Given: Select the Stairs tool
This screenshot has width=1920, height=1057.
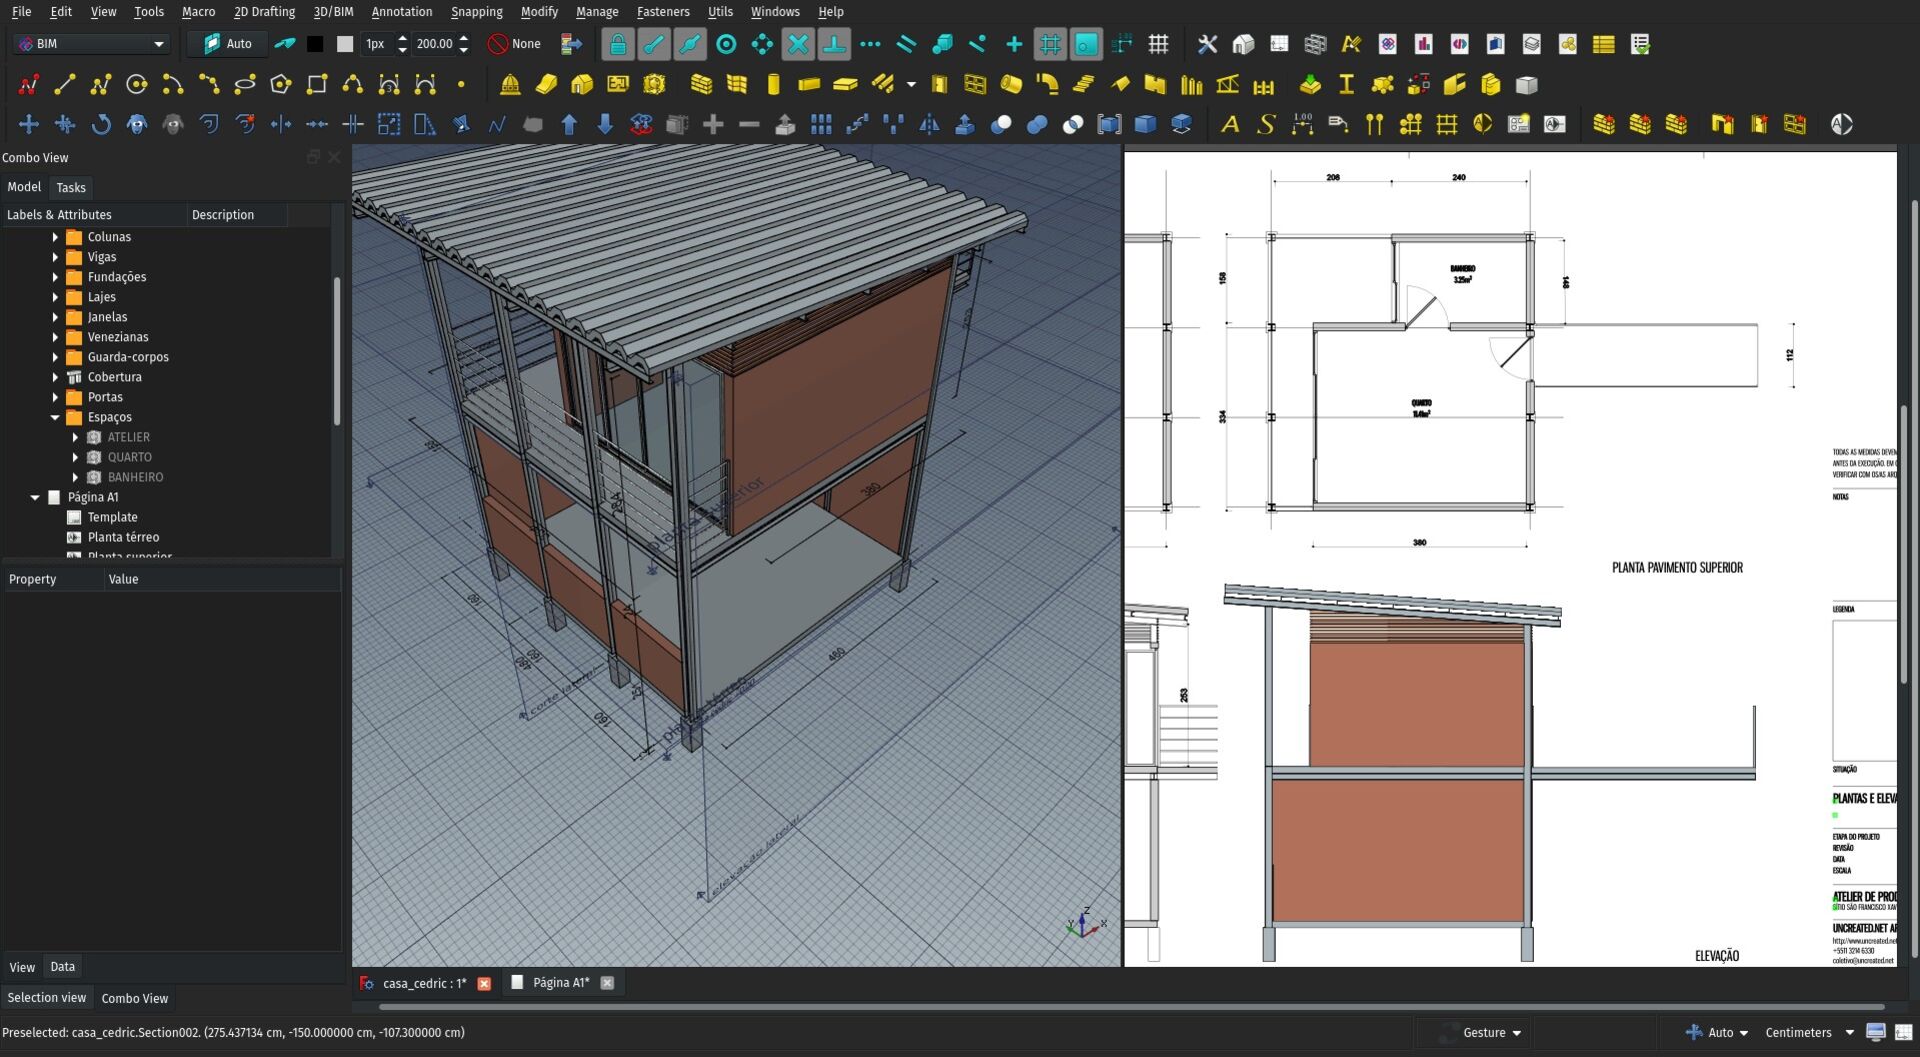Looking at the screenshot, I should [x=1083, y=85].
